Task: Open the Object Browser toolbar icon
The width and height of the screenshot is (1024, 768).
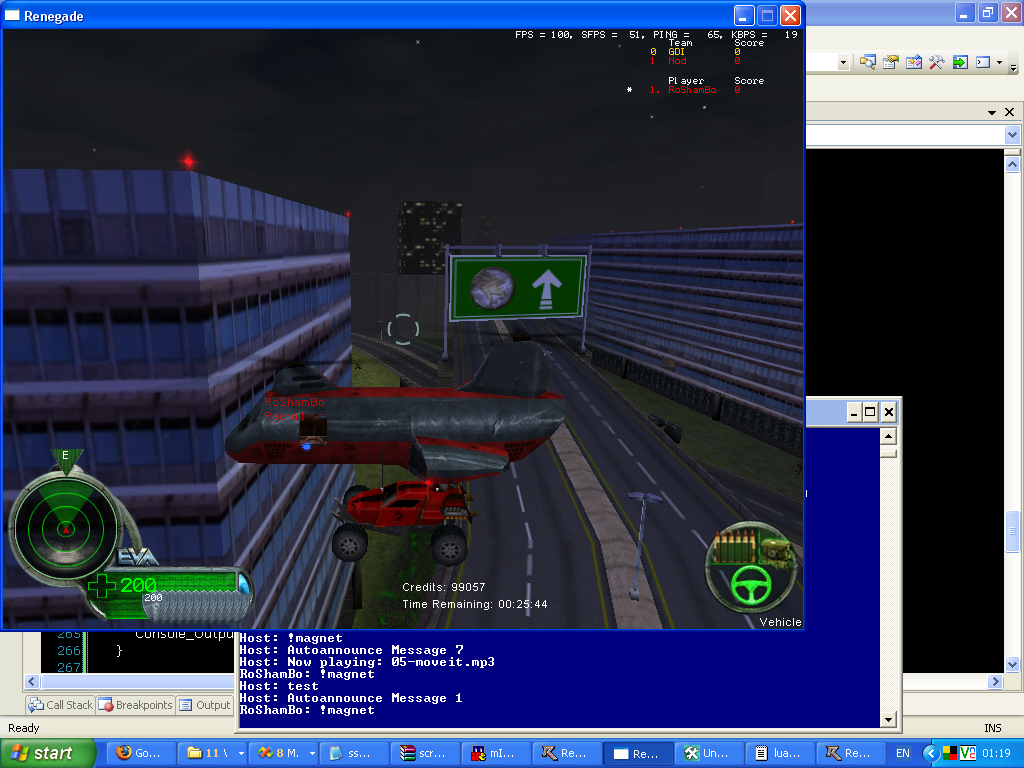Action: [914, 62]
